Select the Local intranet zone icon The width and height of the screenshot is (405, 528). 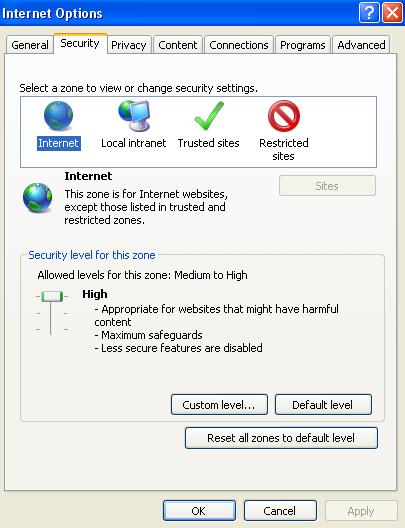(x=134, y=116)
